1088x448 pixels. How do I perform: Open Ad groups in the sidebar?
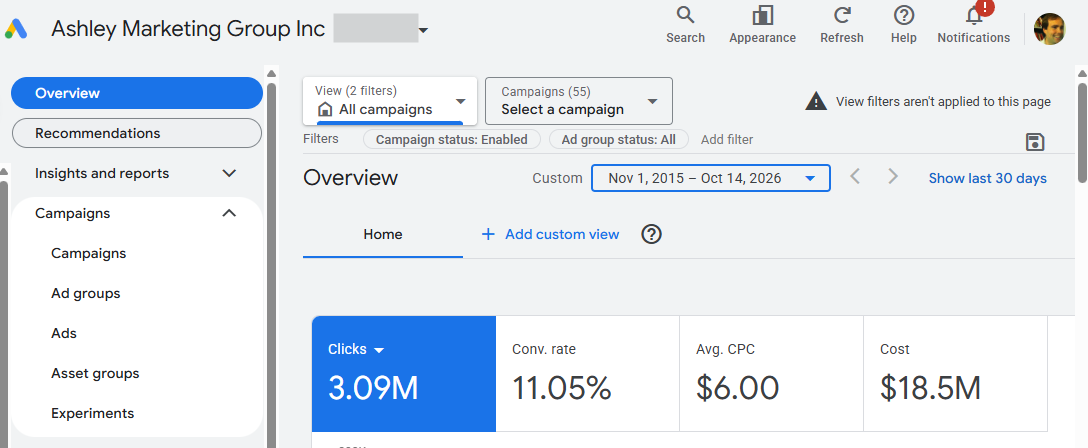(x=85, y=293)
